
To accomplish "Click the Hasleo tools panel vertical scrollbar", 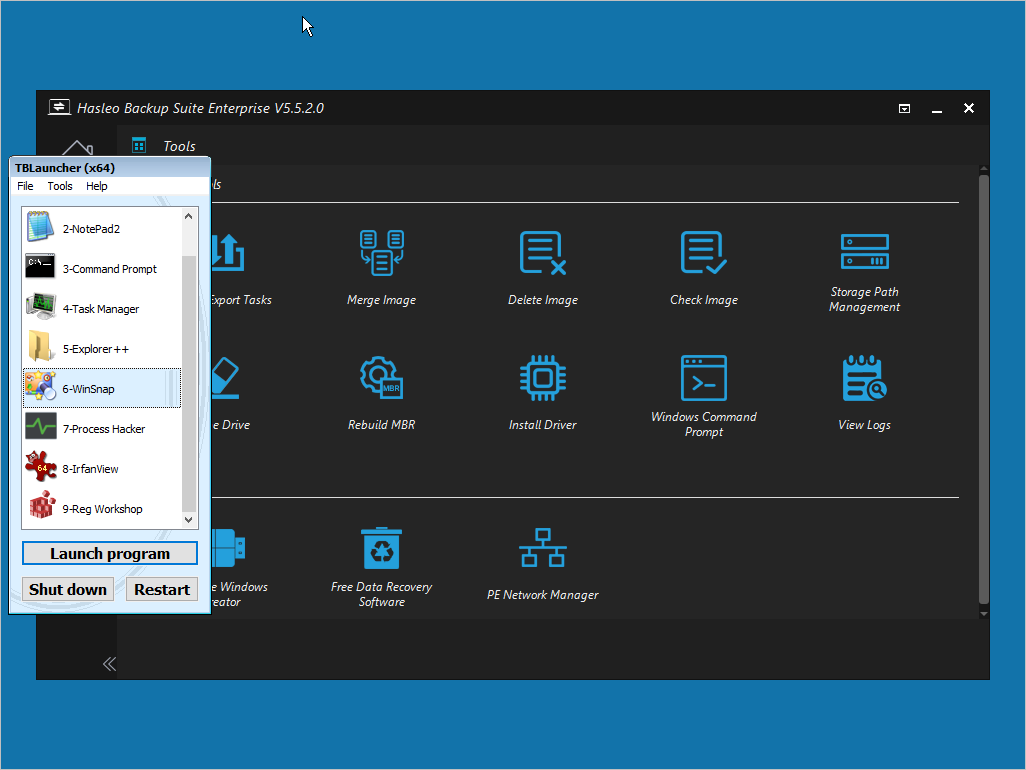I will tap(983, 389).
